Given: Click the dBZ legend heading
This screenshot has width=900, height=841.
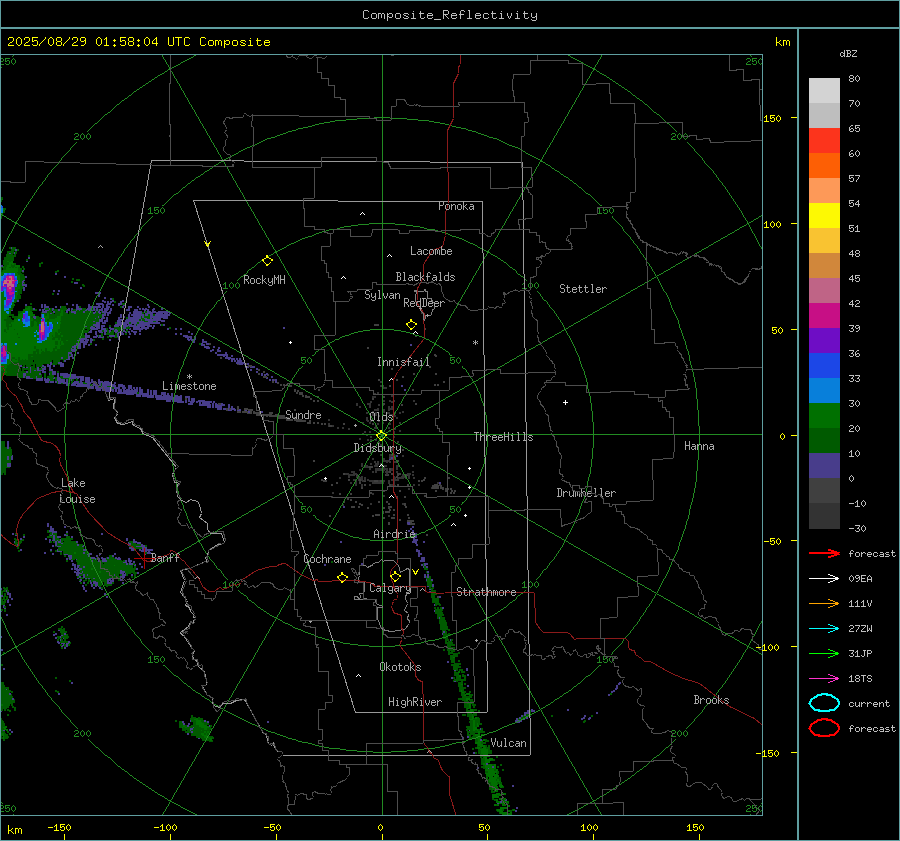Looking at the screenshot, I should (x=848, y=54).
